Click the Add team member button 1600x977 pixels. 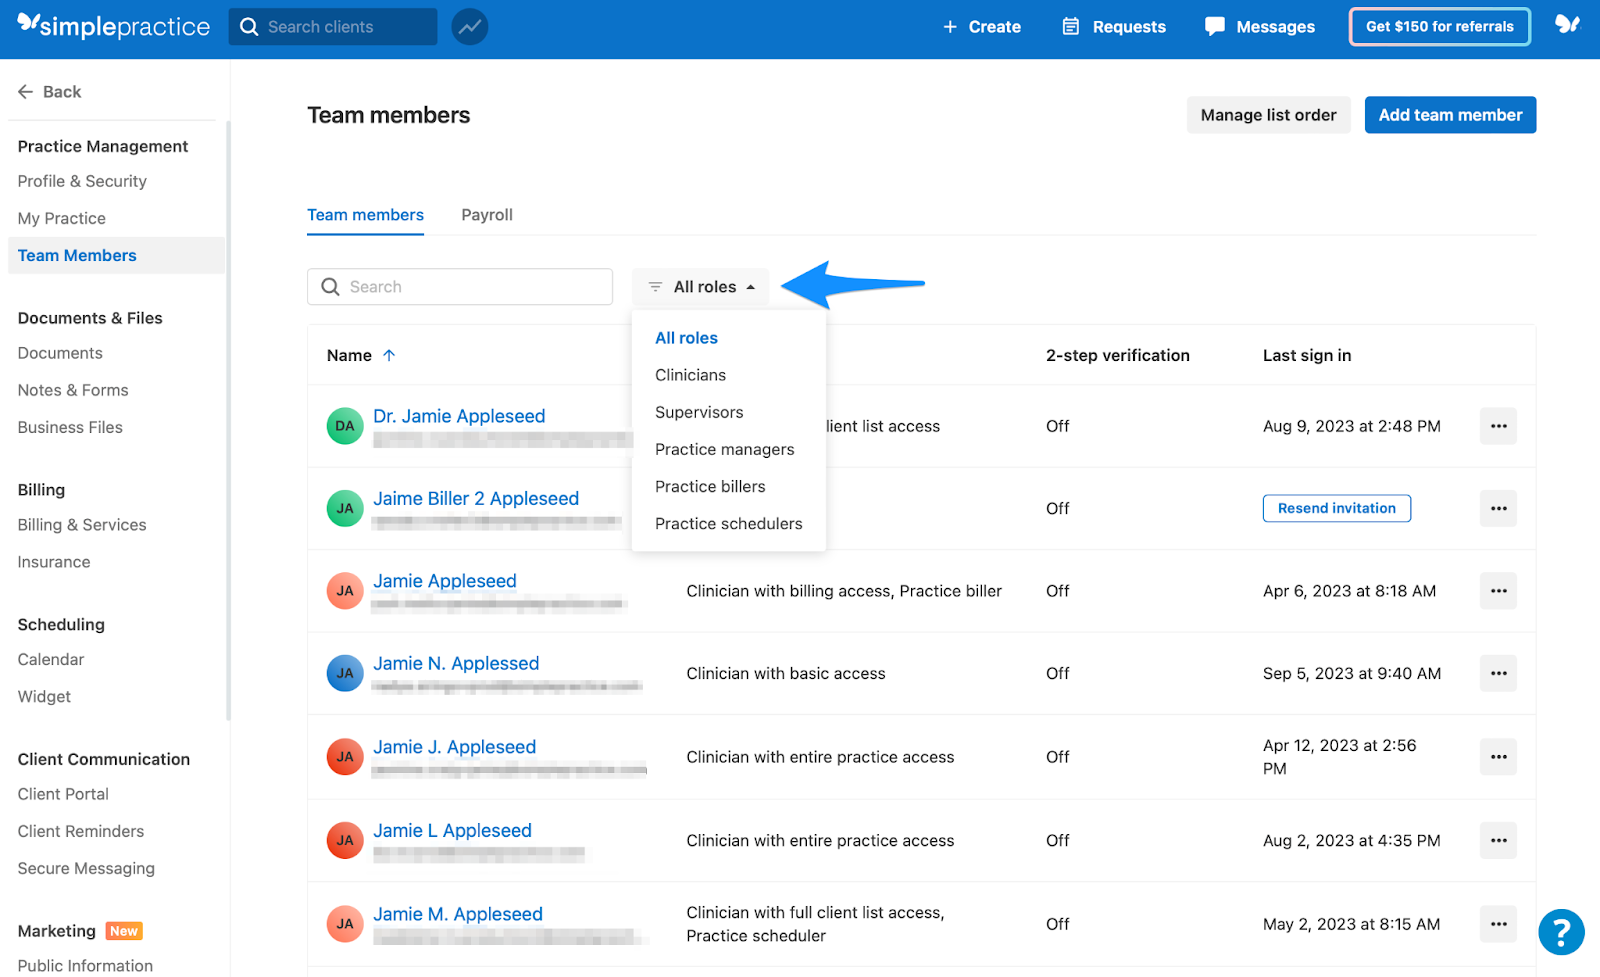1450,114
